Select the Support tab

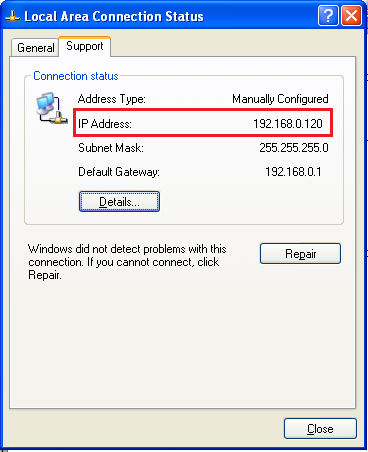click(85, 46)
